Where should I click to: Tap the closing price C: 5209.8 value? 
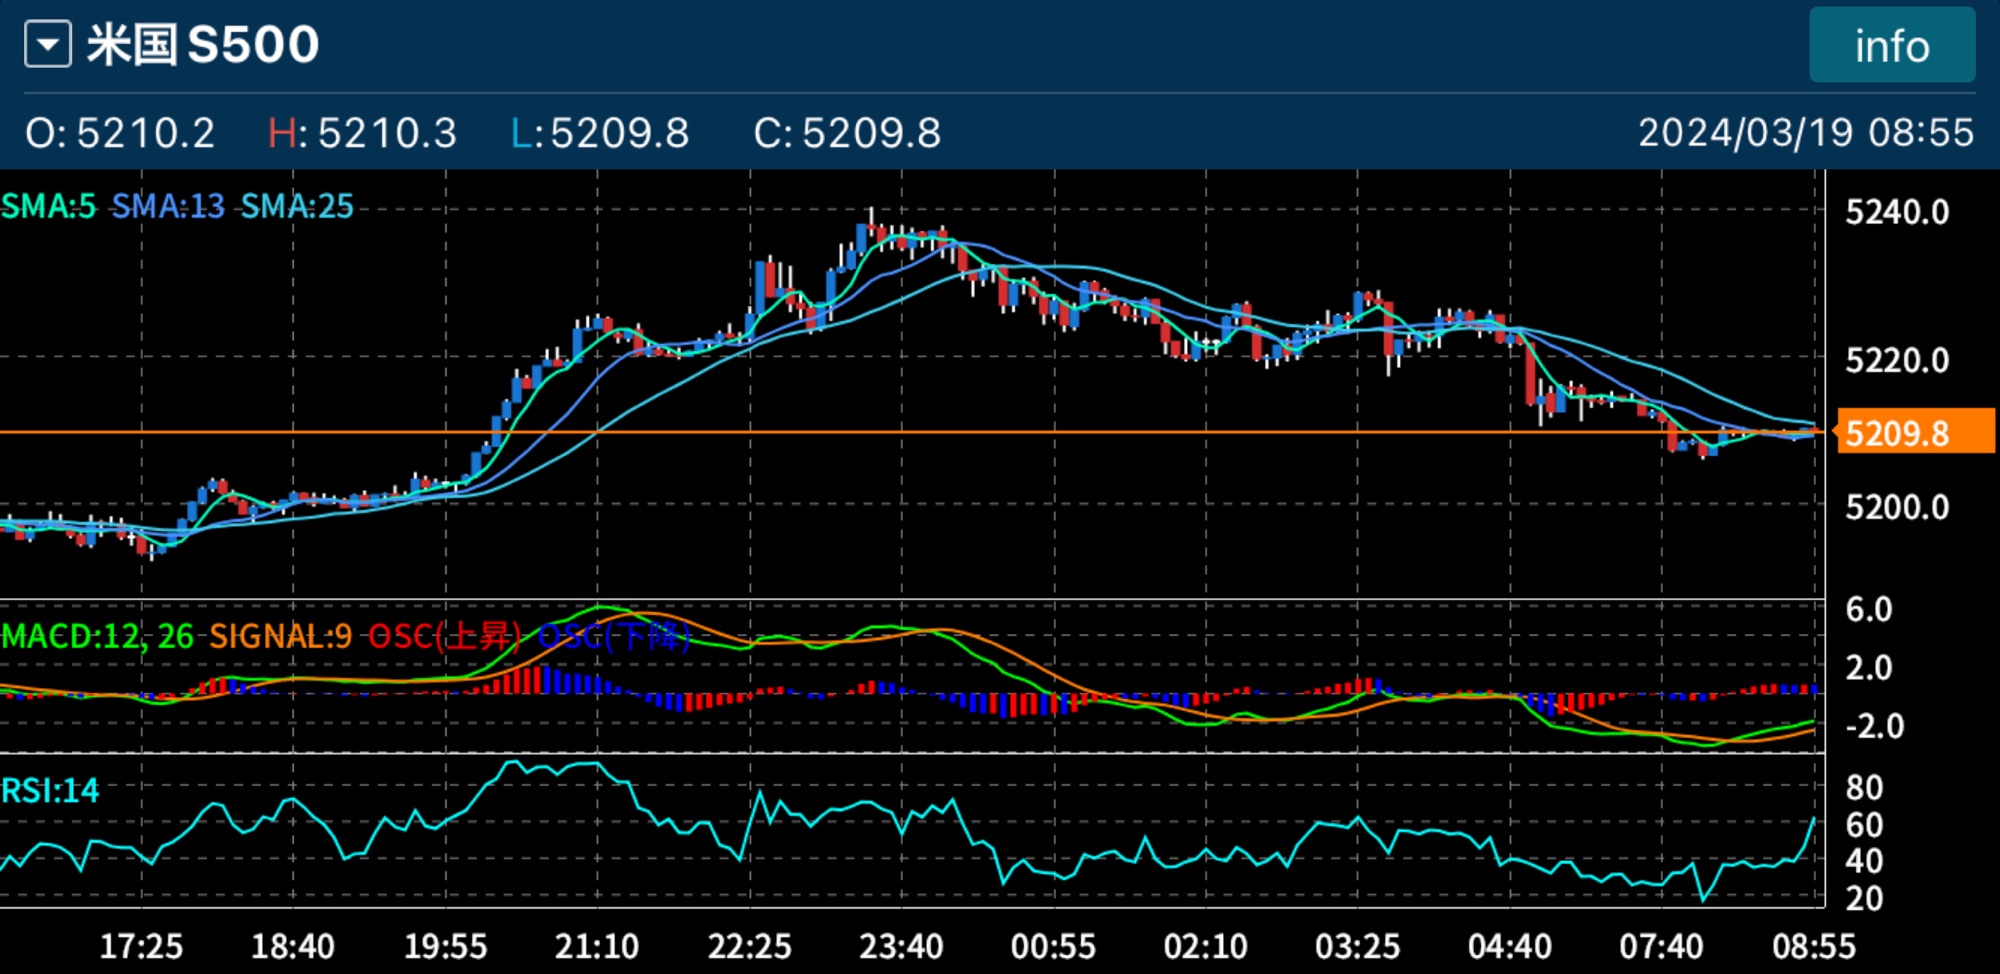coord(847,133)
